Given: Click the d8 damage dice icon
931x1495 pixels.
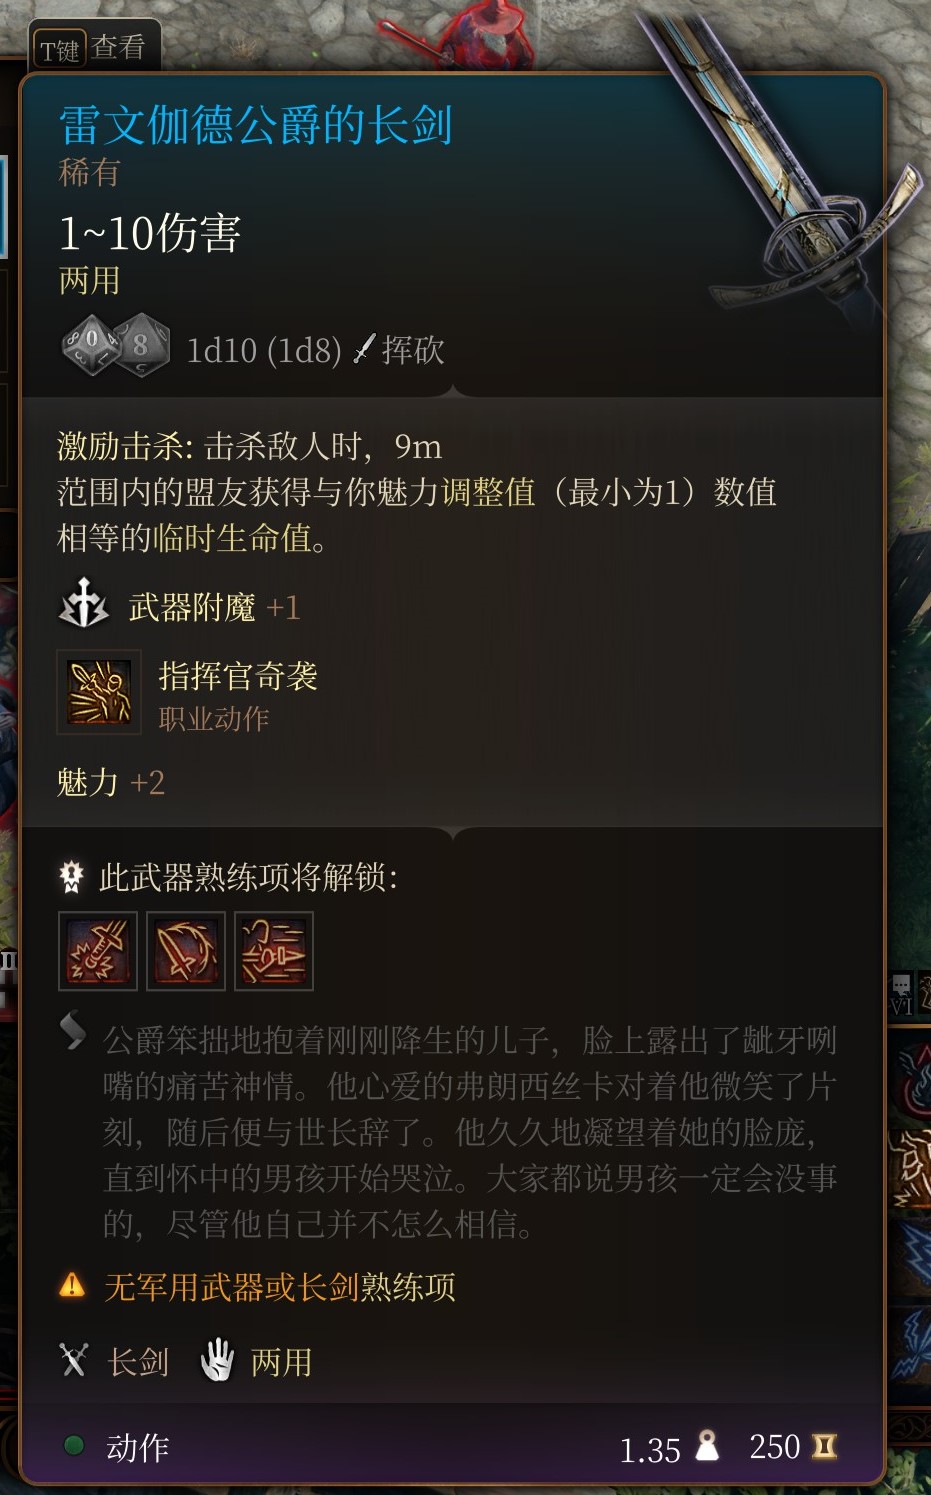Looking at the screenshot, I should tap(141, 347).
